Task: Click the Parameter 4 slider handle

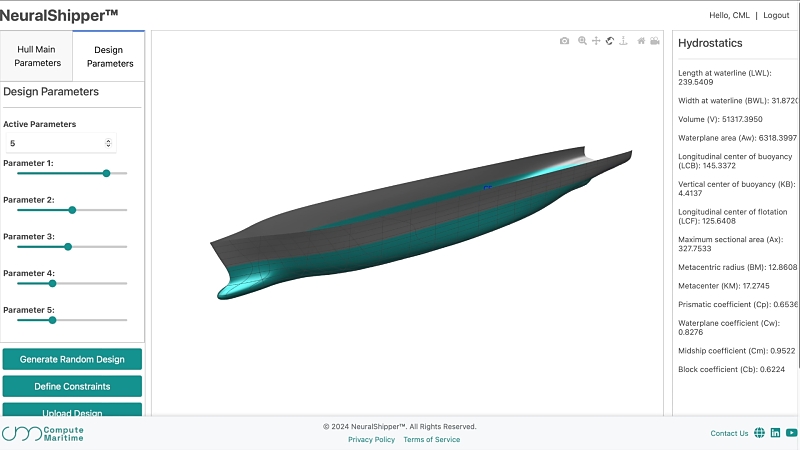Action: 52,284
